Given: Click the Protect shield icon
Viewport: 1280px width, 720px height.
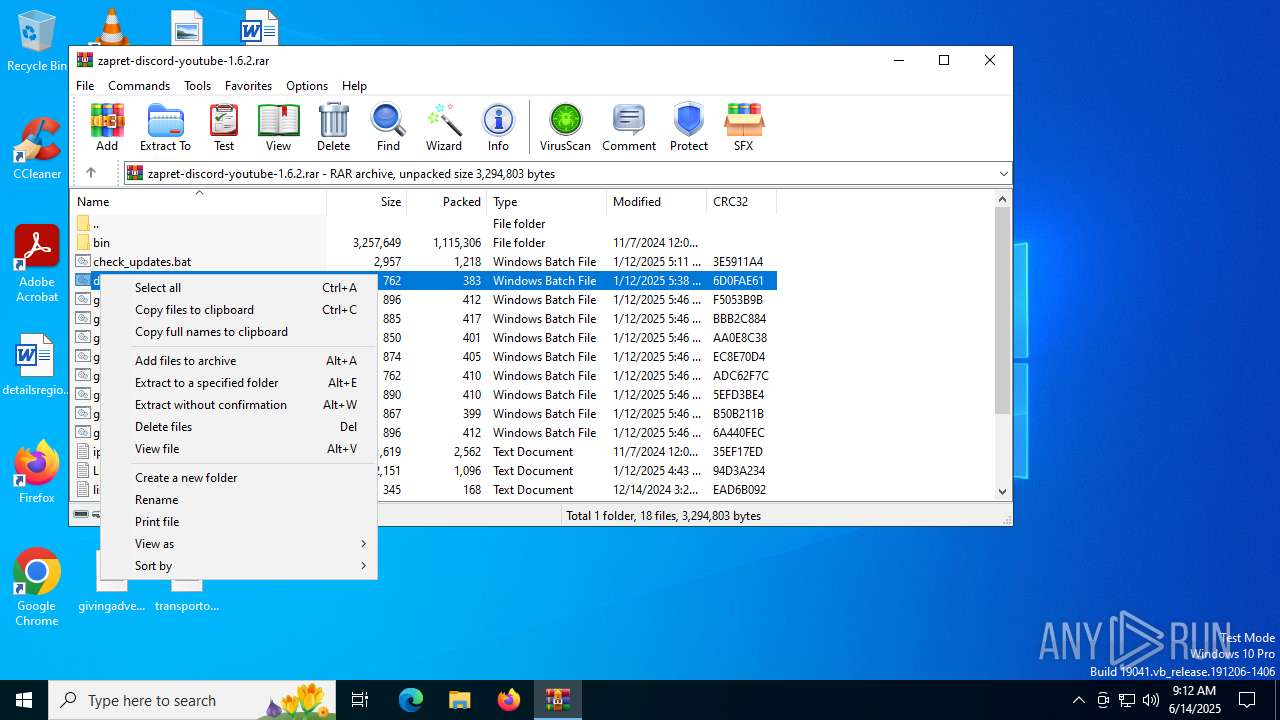Looking at the screenshot, I should point(689,127).
